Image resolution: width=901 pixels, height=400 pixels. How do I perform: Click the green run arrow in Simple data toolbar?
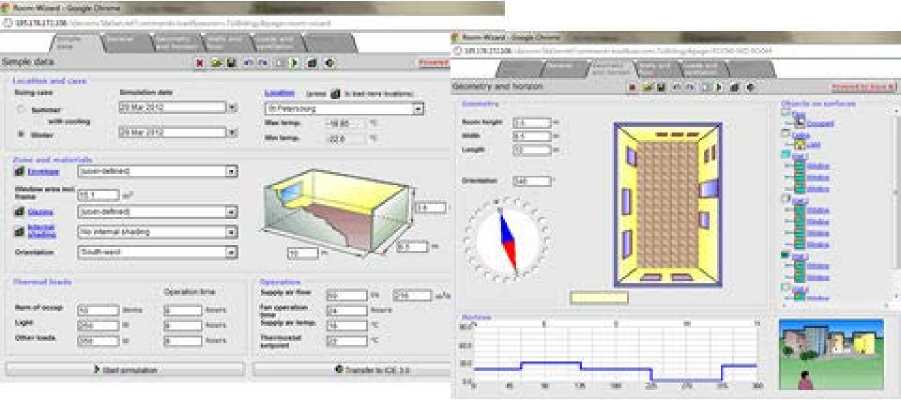(294, 63)
